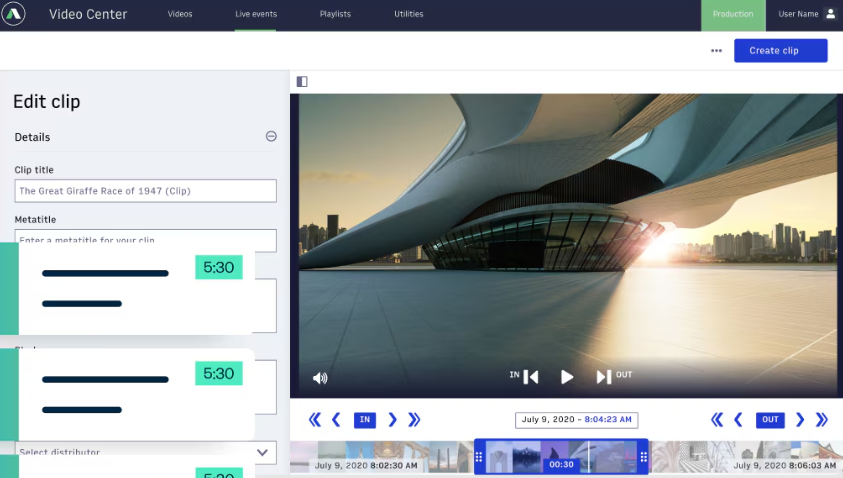Open the Select distributor dropdown
Image resolution: width=843 pixels, height=478 pixels.
click(145, 452)
